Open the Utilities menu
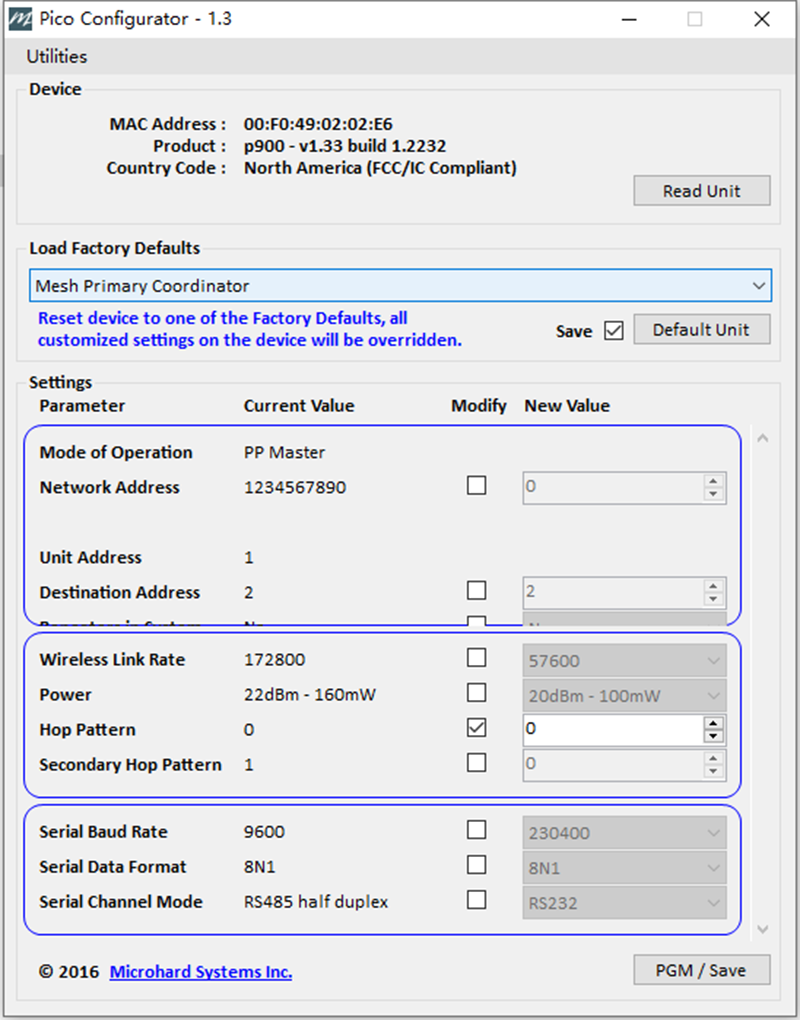This screenshot has height=1020, width=800. click(x=57, y=57)
